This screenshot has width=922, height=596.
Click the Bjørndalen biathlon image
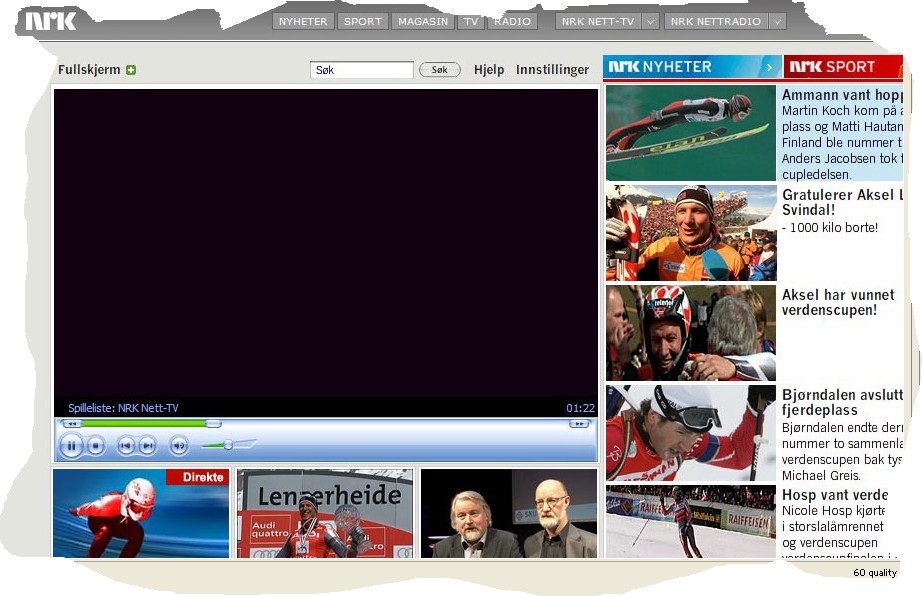(x=691, y=433)
